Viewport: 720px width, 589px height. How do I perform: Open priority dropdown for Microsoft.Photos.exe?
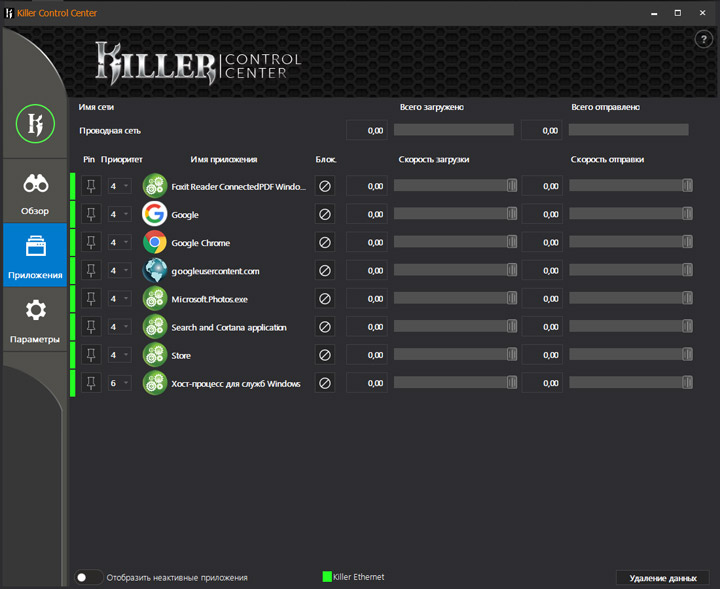[119, 299]
